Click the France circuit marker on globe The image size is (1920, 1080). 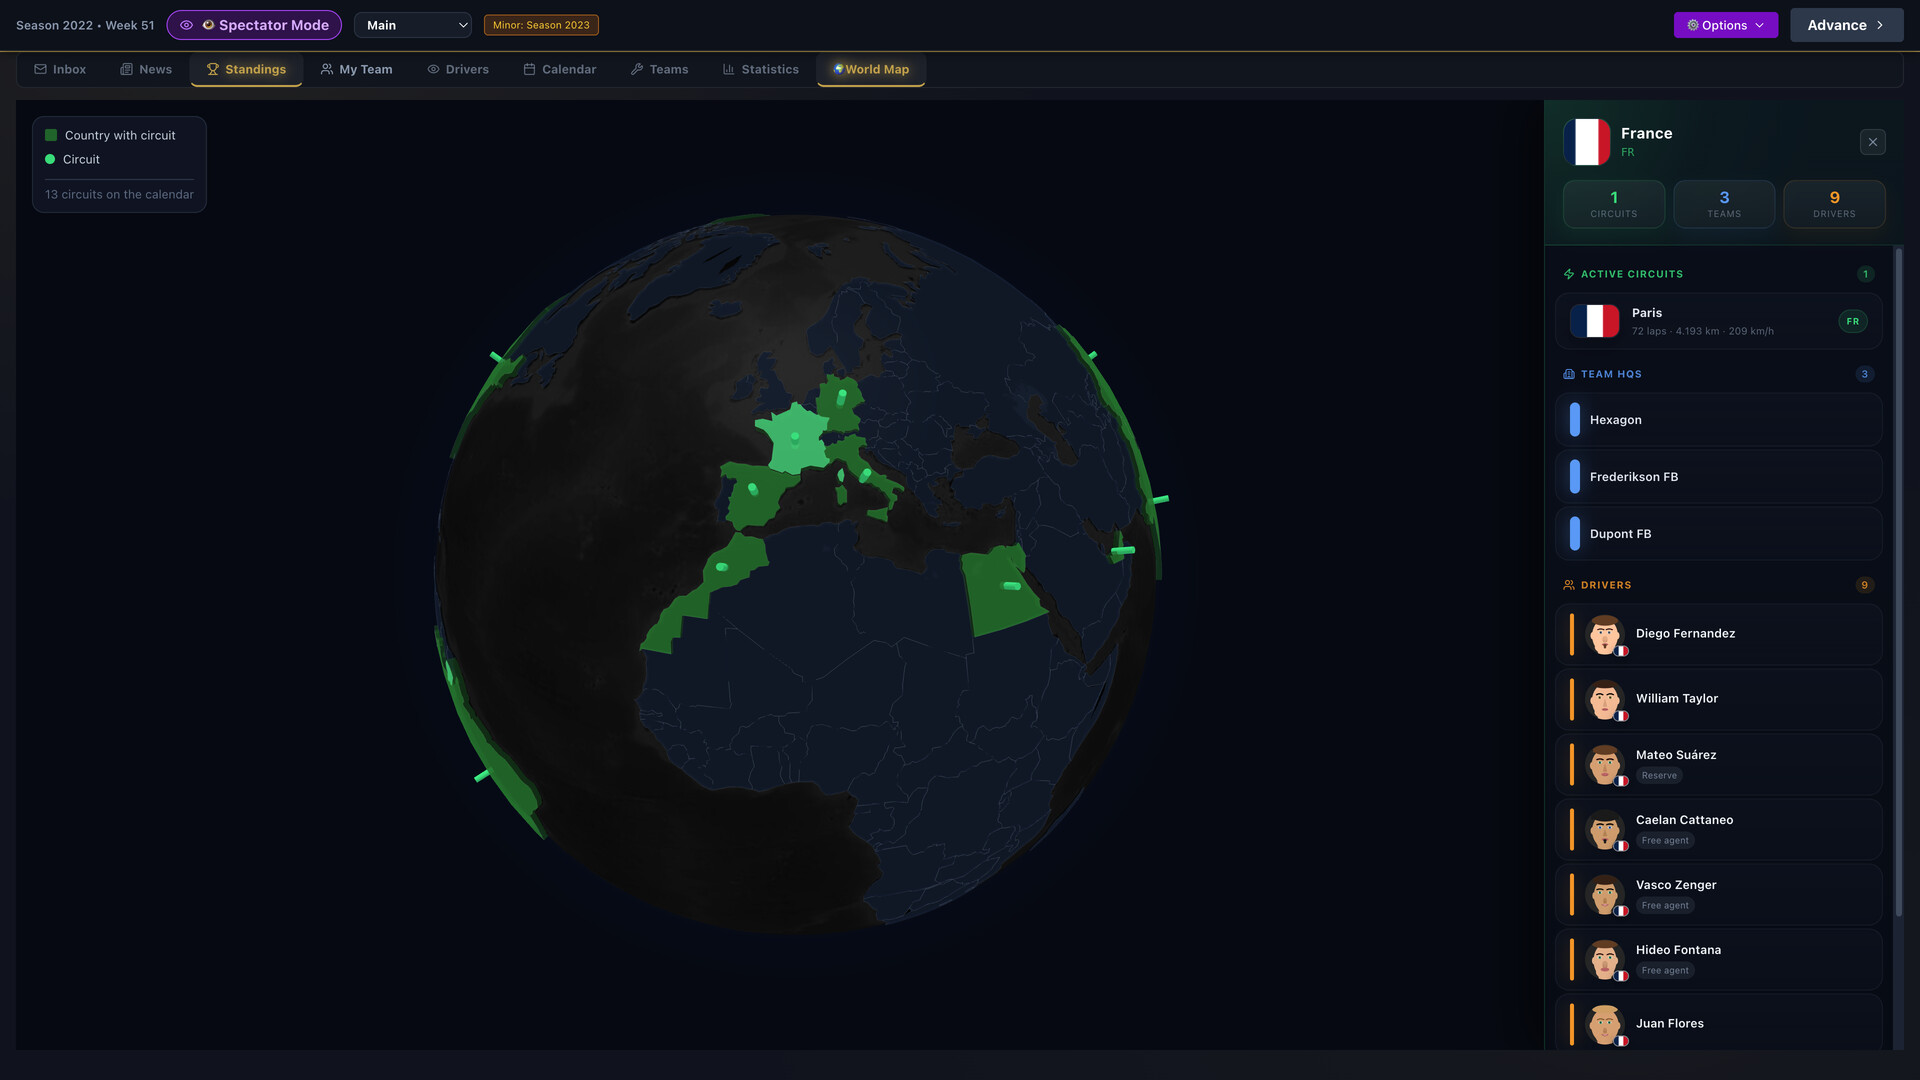[x=795, y=437]
